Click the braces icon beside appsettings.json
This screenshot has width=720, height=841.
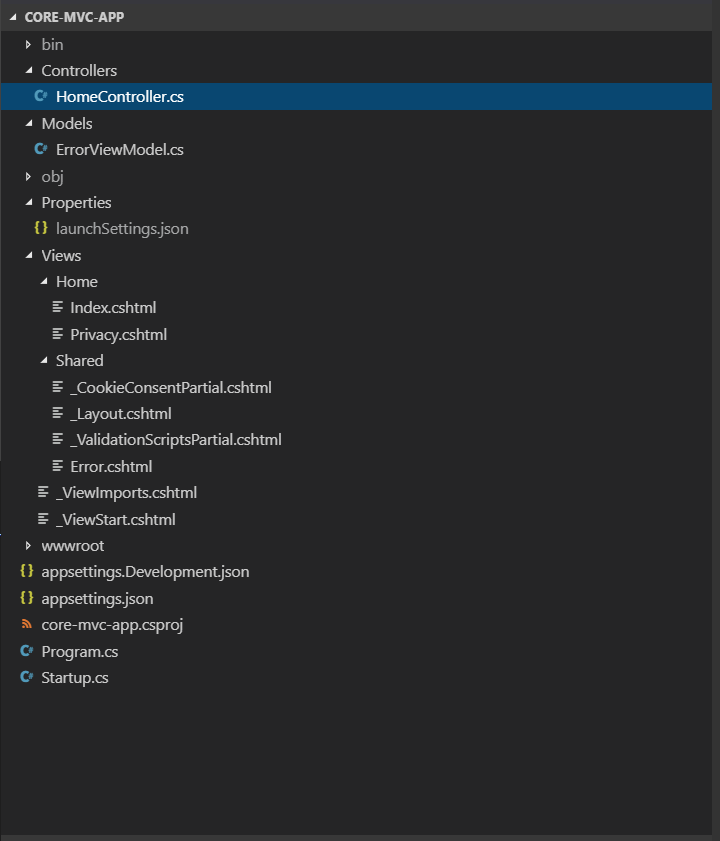coord(27,599)
